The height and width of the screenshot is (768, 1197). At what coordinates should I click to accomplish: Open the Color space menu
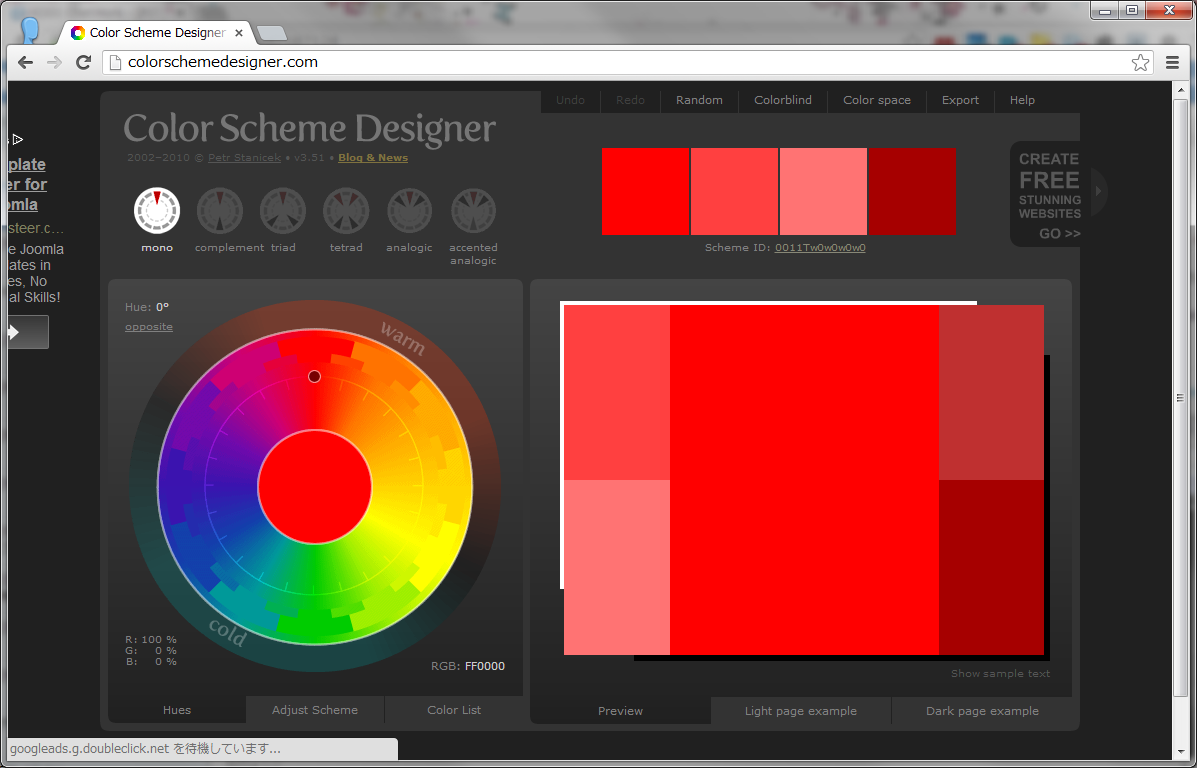pyautogui.click(x=877, y=100)
